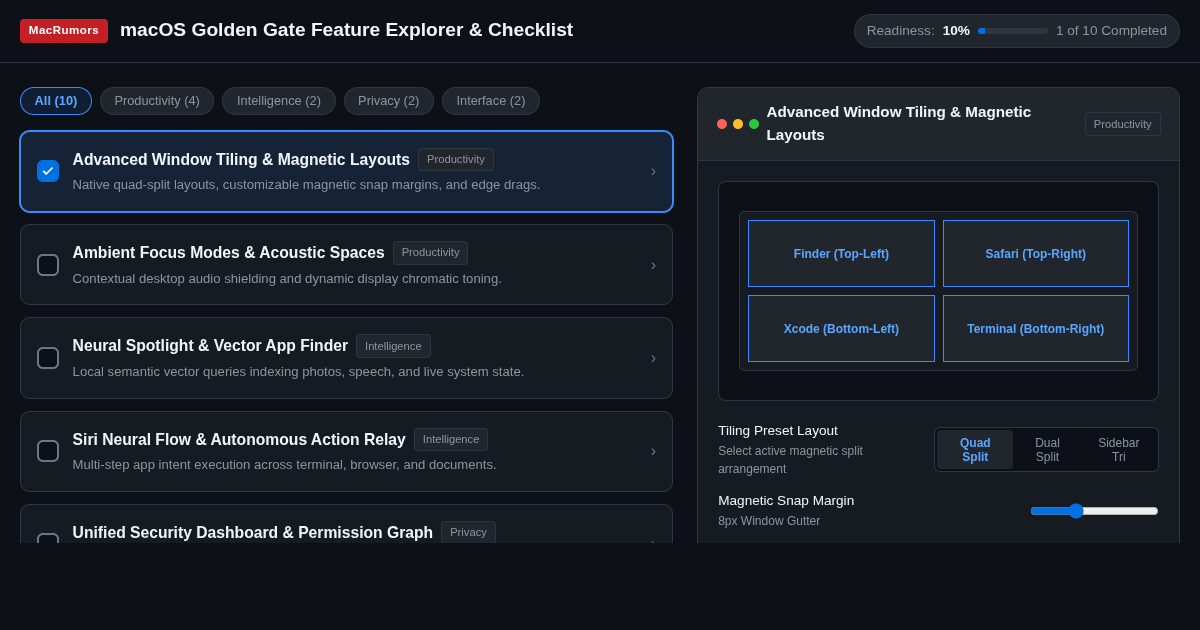
Task: Click Productivity tag on Ambient Focus card
Action: (430, 253)
